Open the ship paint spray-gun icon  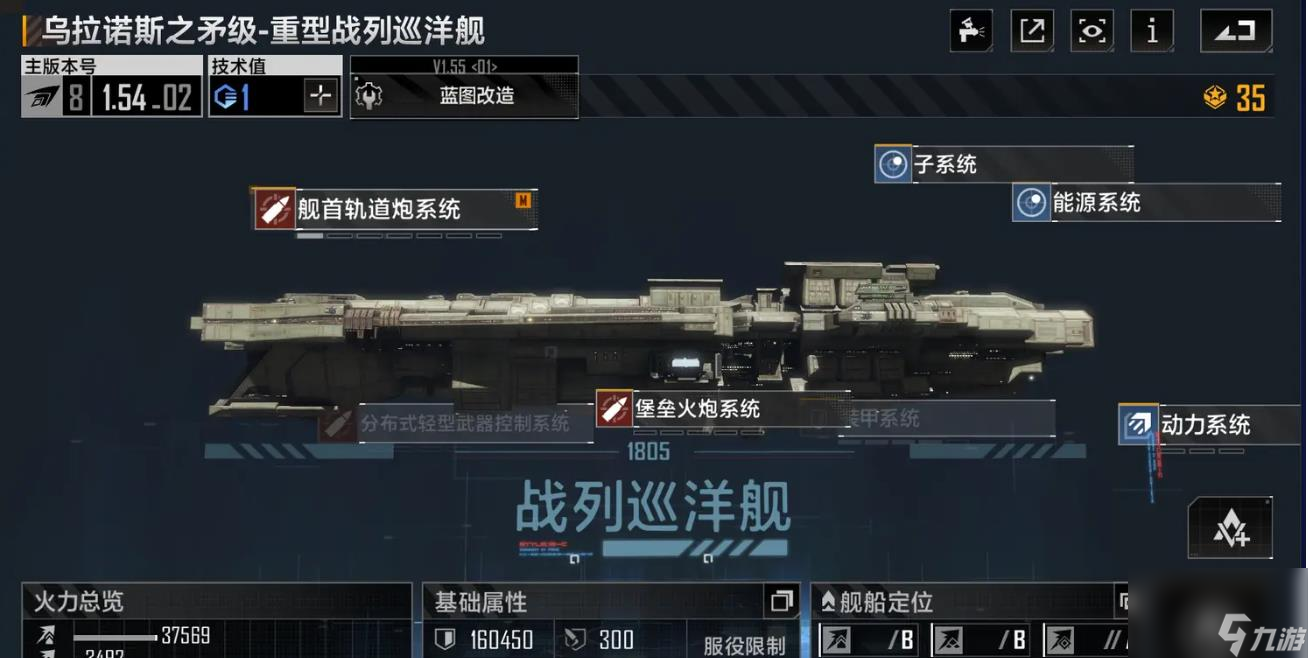pos(971,30)
